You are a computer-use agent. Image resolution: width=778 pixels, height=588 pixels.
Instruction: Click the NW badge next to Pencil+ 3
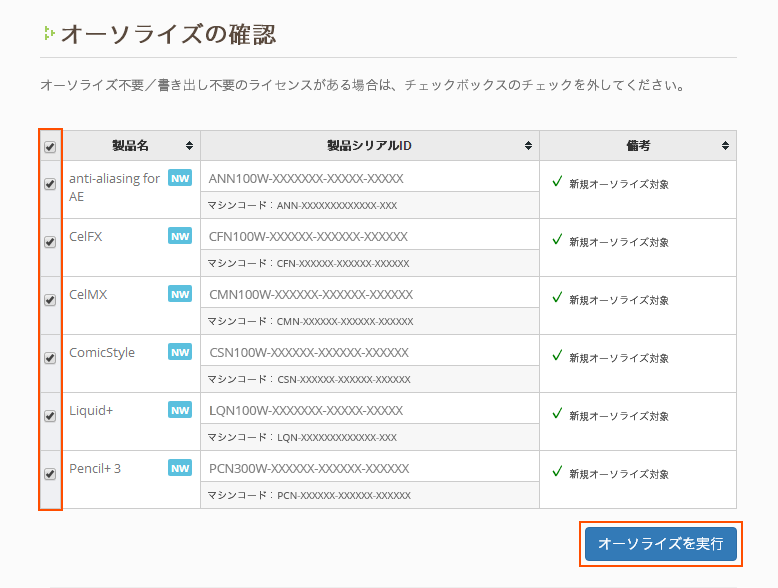pos(180,468)
